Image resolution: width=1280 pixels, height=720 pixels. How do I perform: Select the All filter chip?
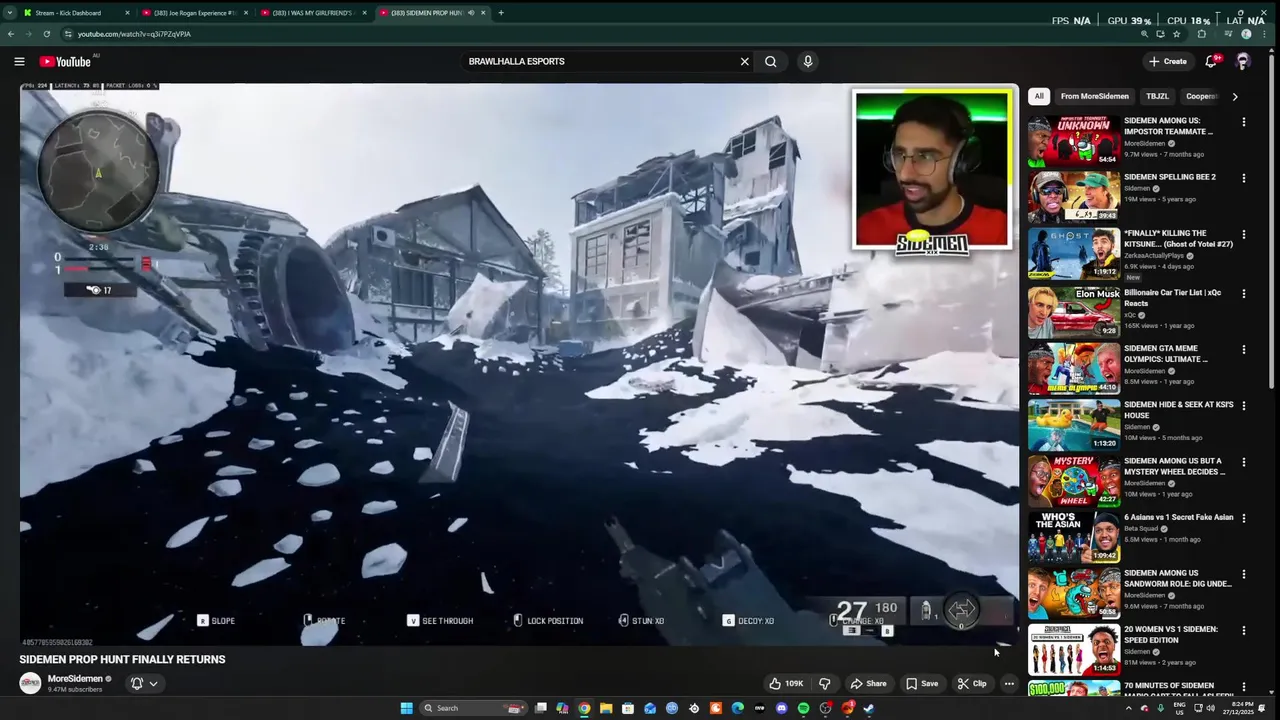point(1039,96)
